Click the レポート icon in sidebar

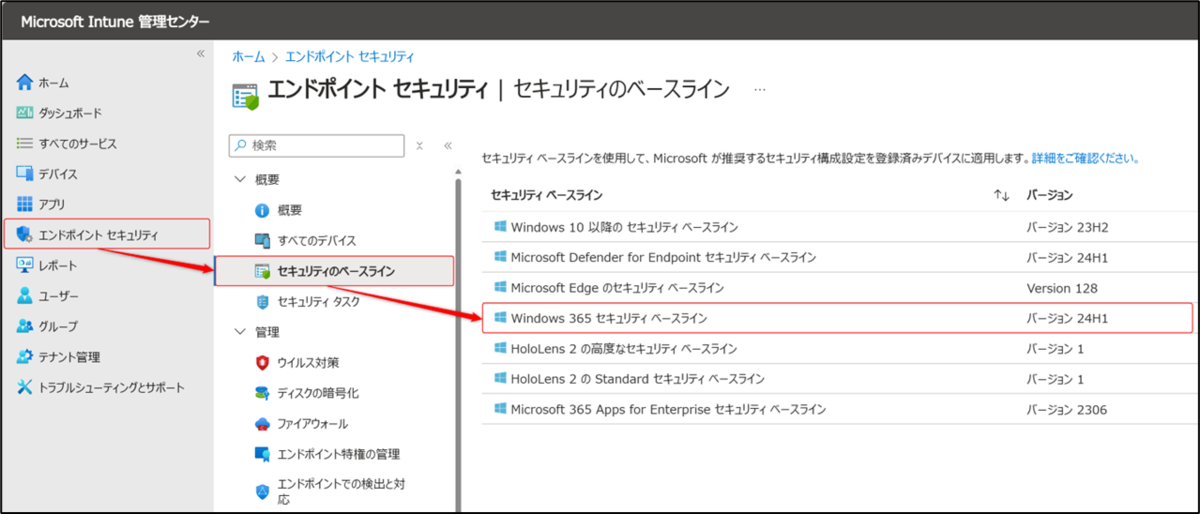click(x=26, y=265)
